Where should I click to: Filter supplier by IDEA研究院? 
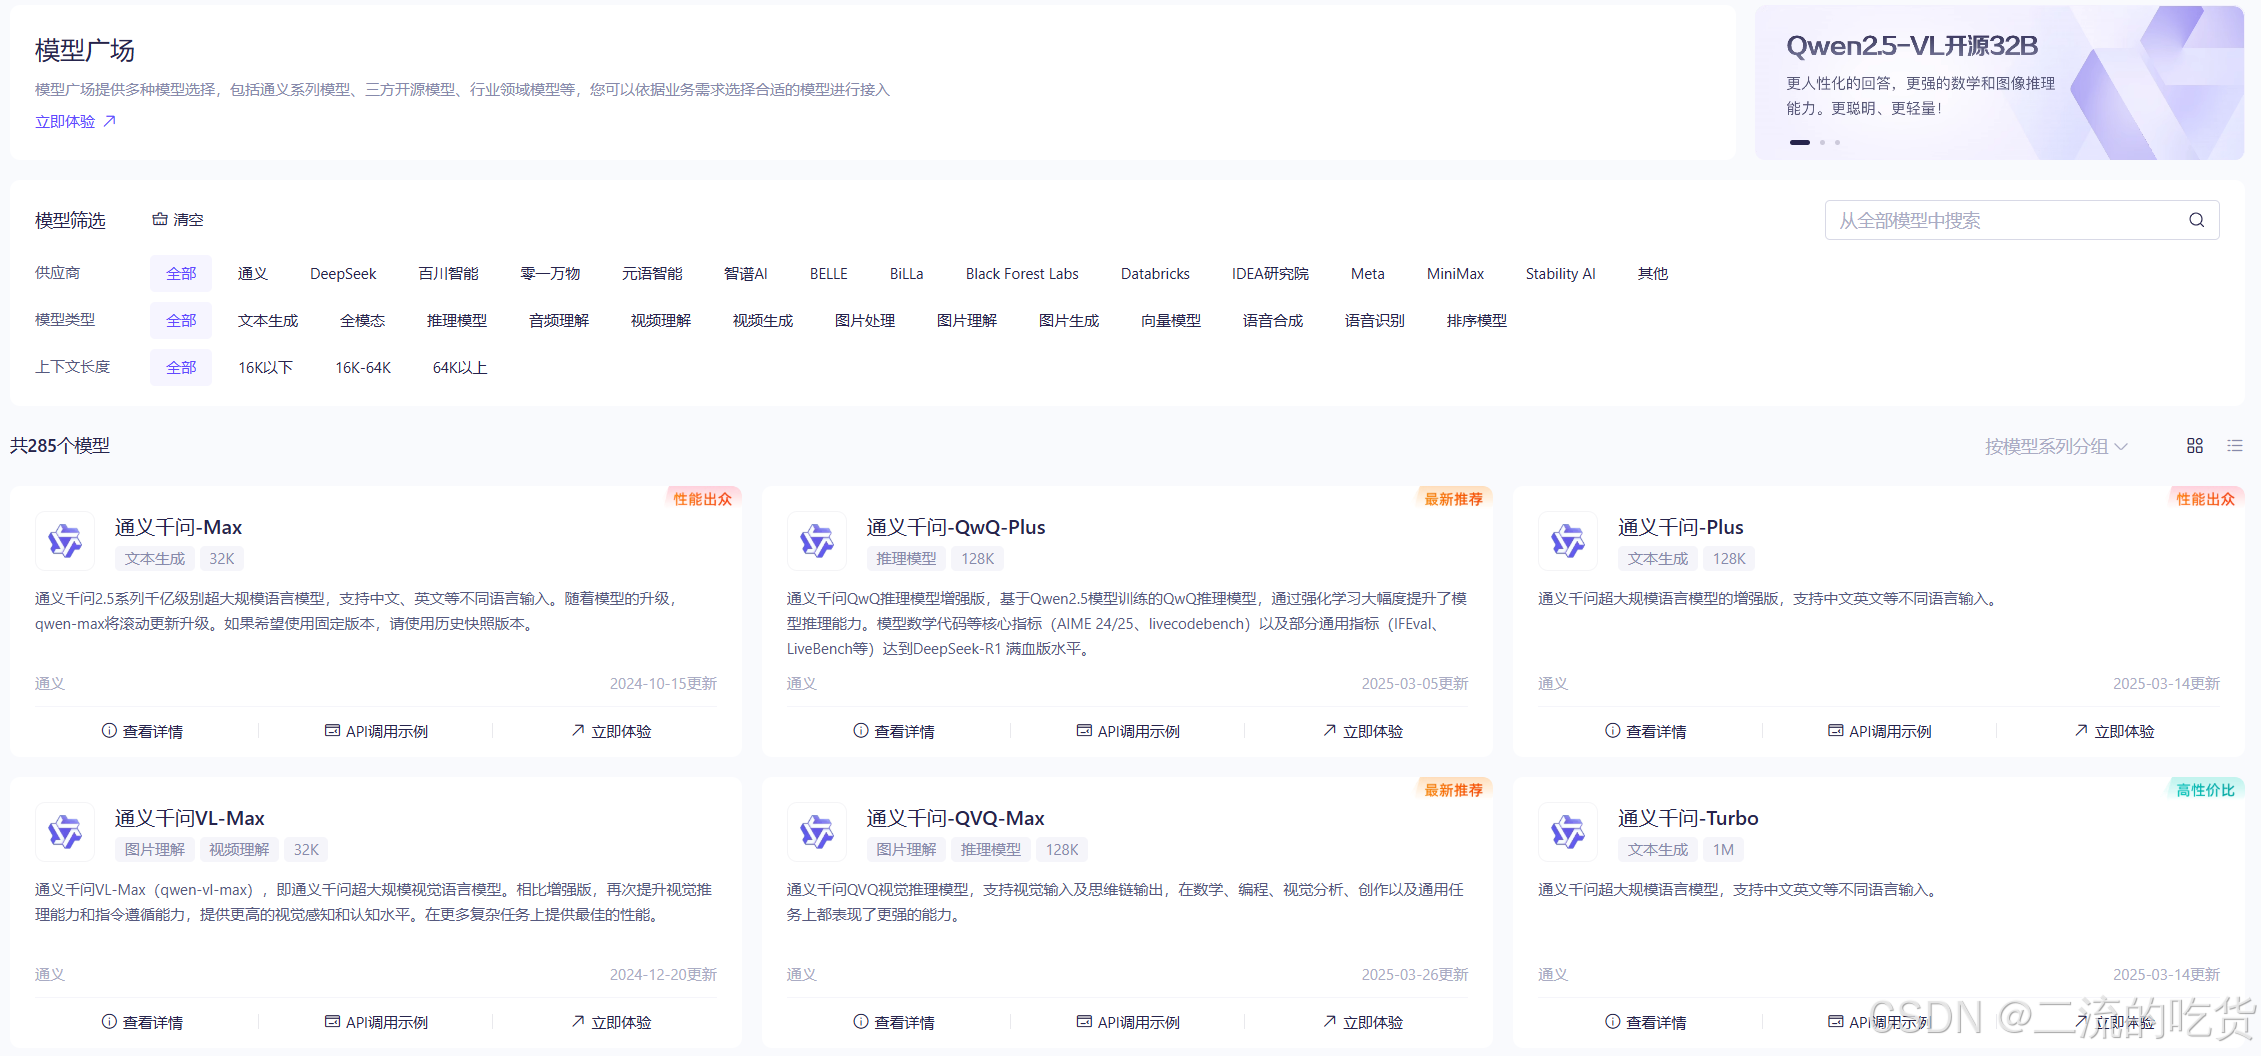[1270, 273]
